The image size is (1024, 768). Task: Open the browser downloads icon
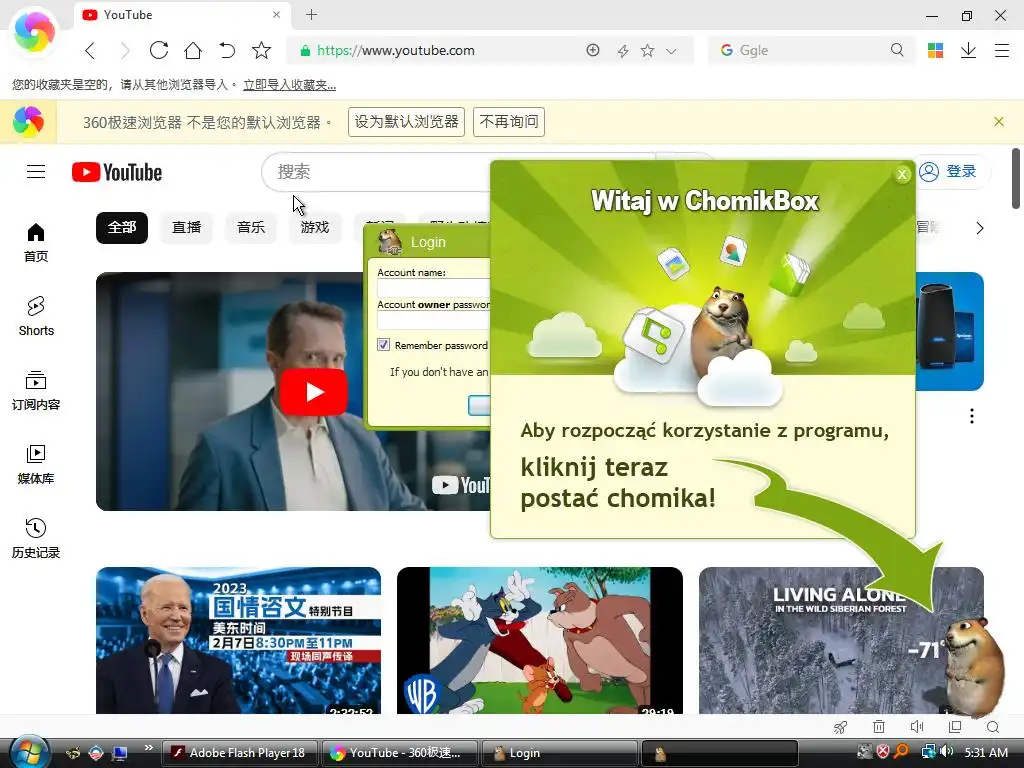tap(968, 50)
